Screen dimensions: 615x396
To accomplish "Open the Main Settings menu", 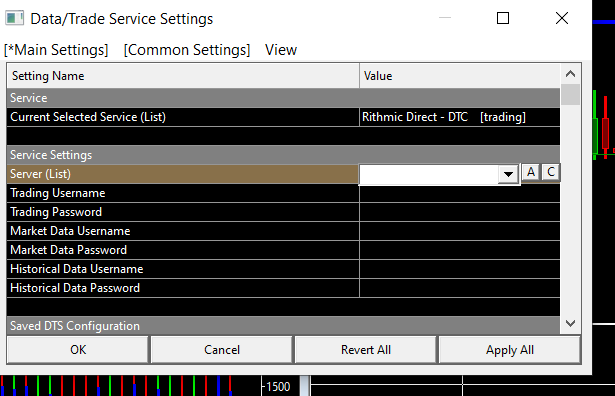I will pos(56,50).
